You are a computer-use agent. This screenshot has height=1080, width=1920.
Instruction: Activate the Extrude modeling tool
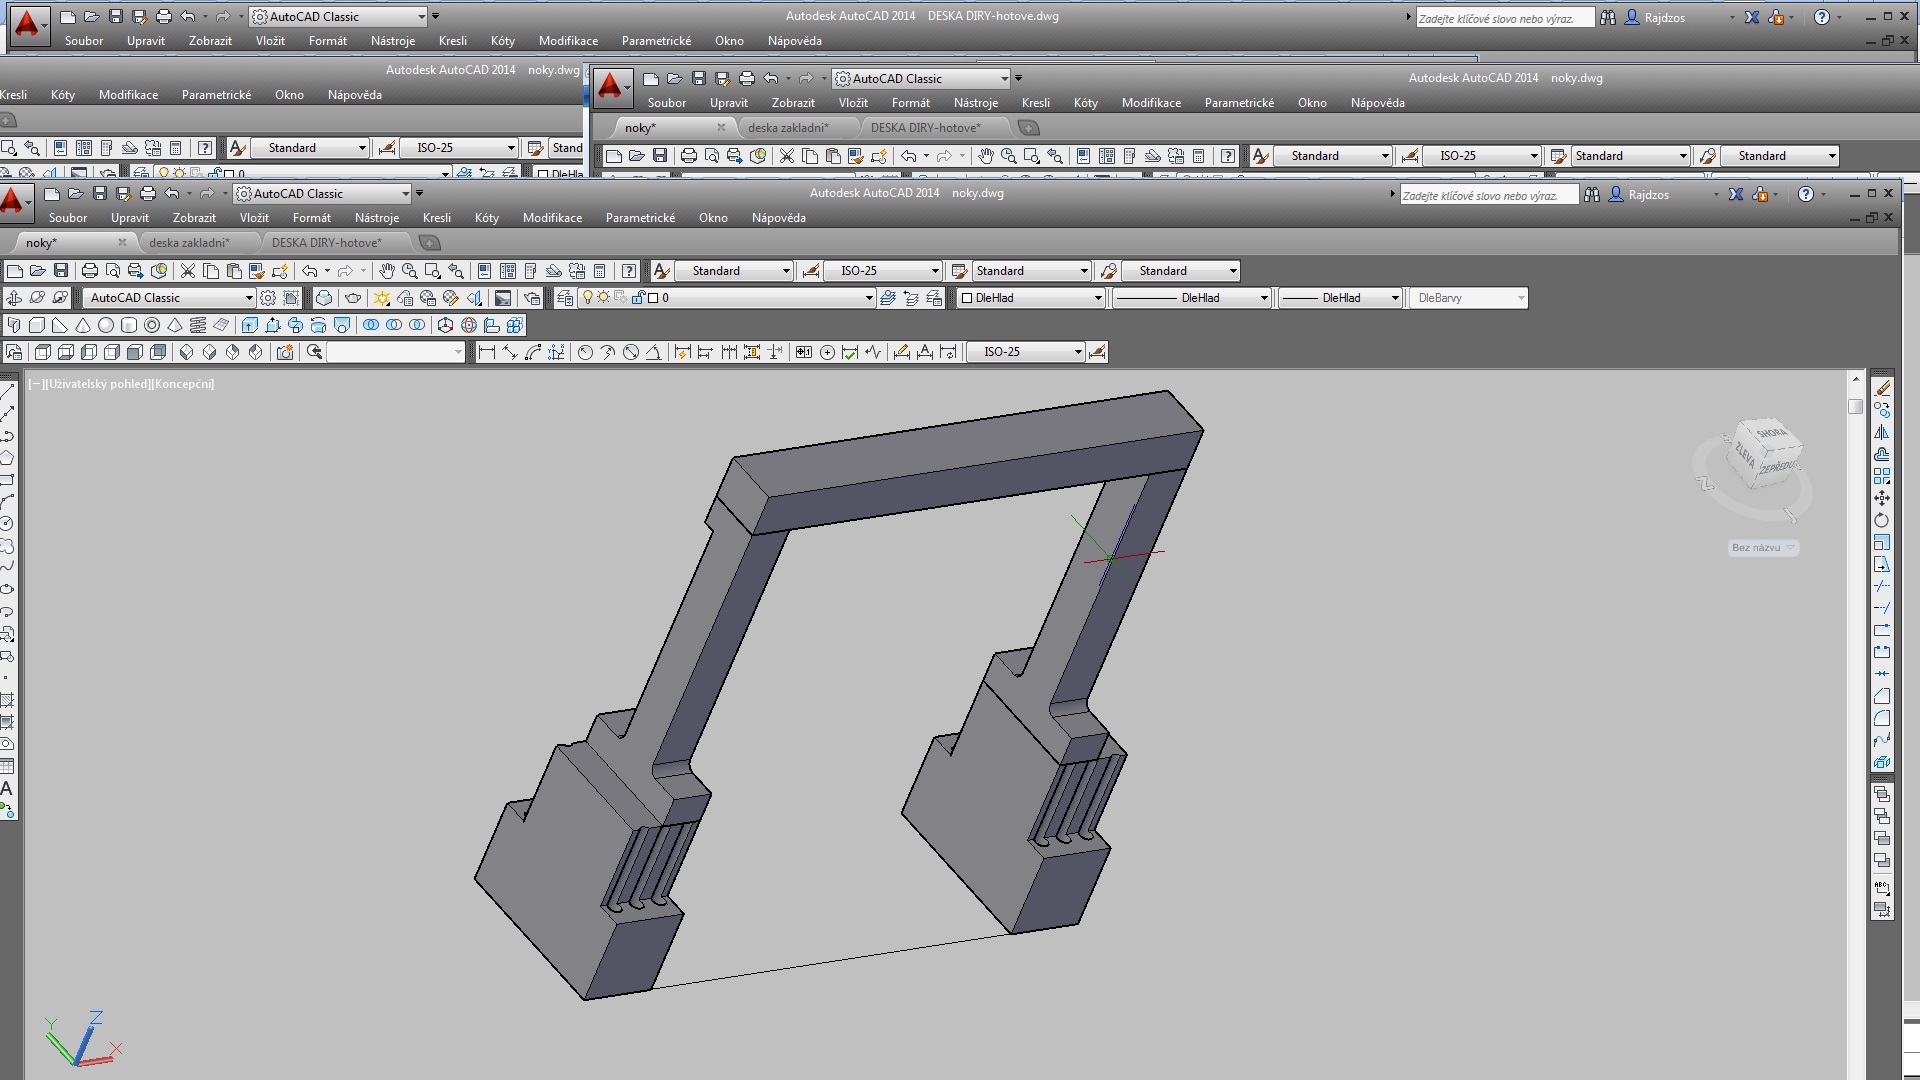click(x=249, y=325)
